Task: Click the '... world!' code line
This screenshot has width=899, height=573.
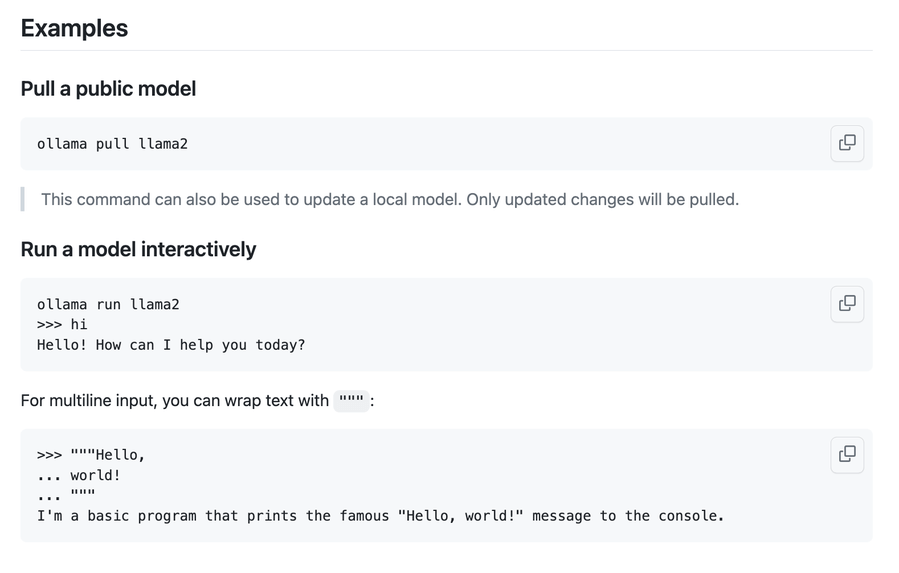Action: point(79,475)
